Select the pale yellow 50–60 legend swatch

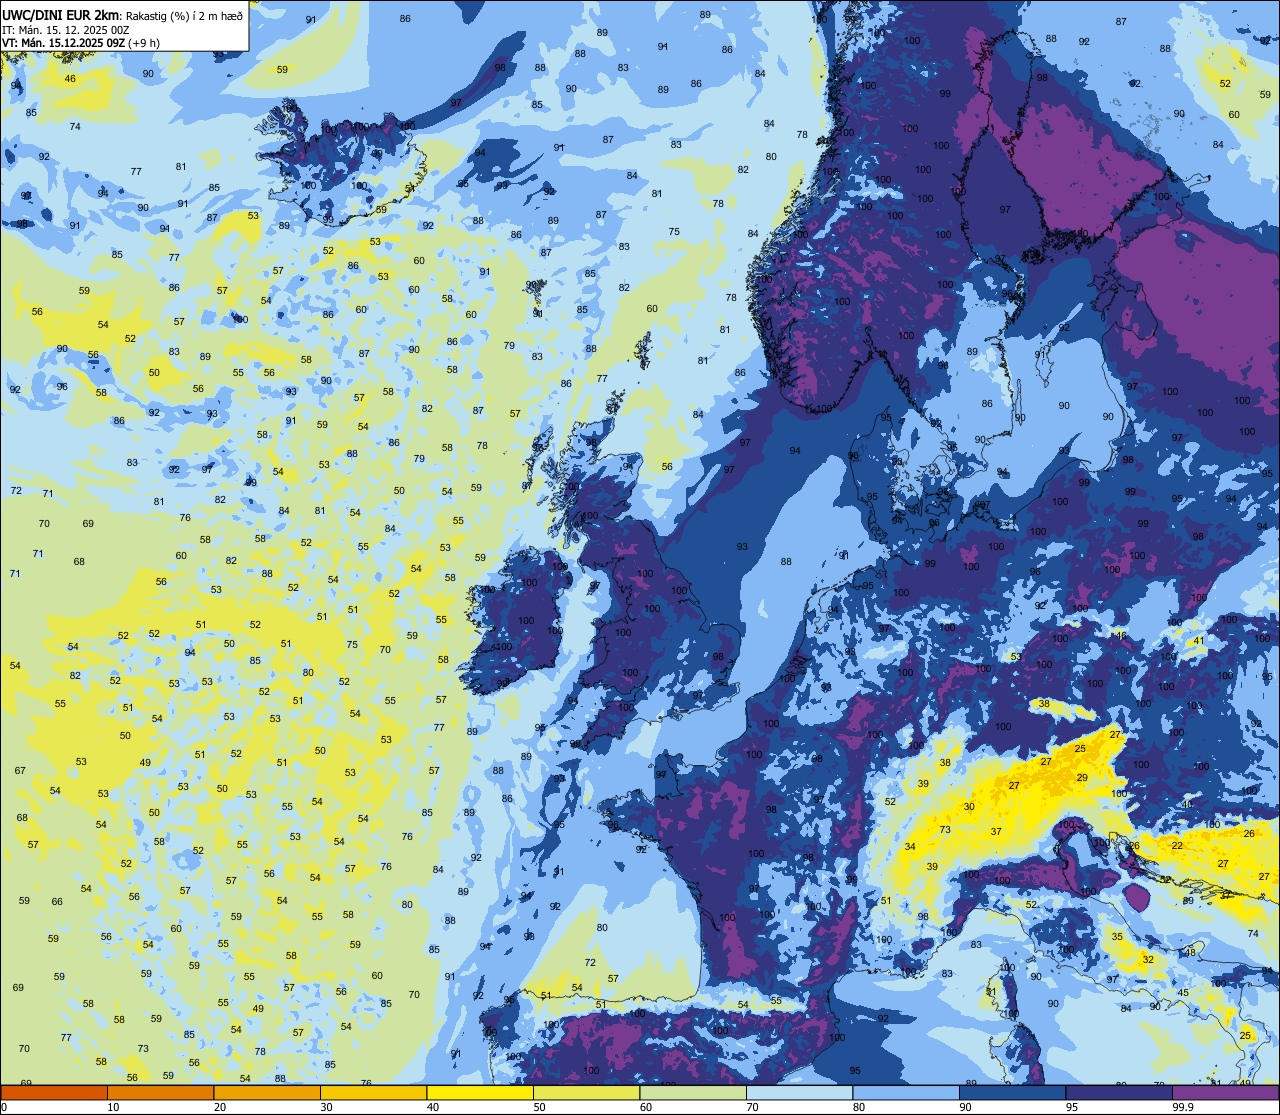[586, 1092]
